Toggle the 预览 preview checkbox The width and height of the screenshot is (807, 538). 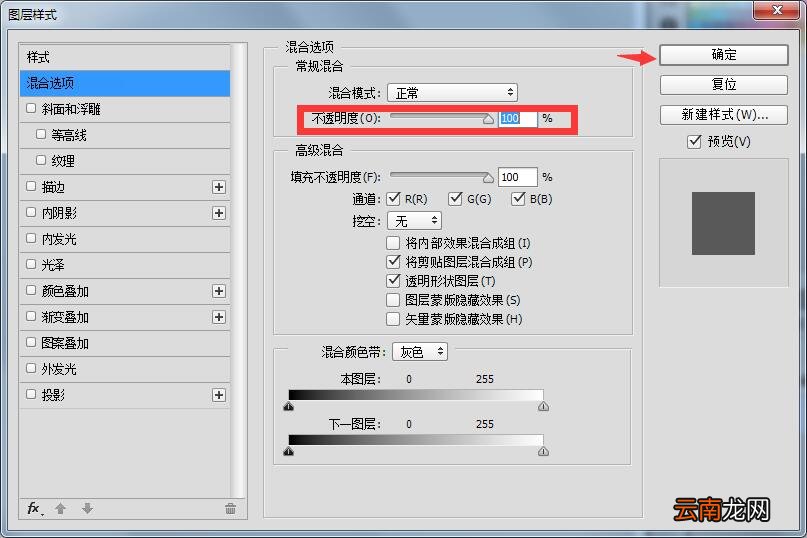(694, 141)
